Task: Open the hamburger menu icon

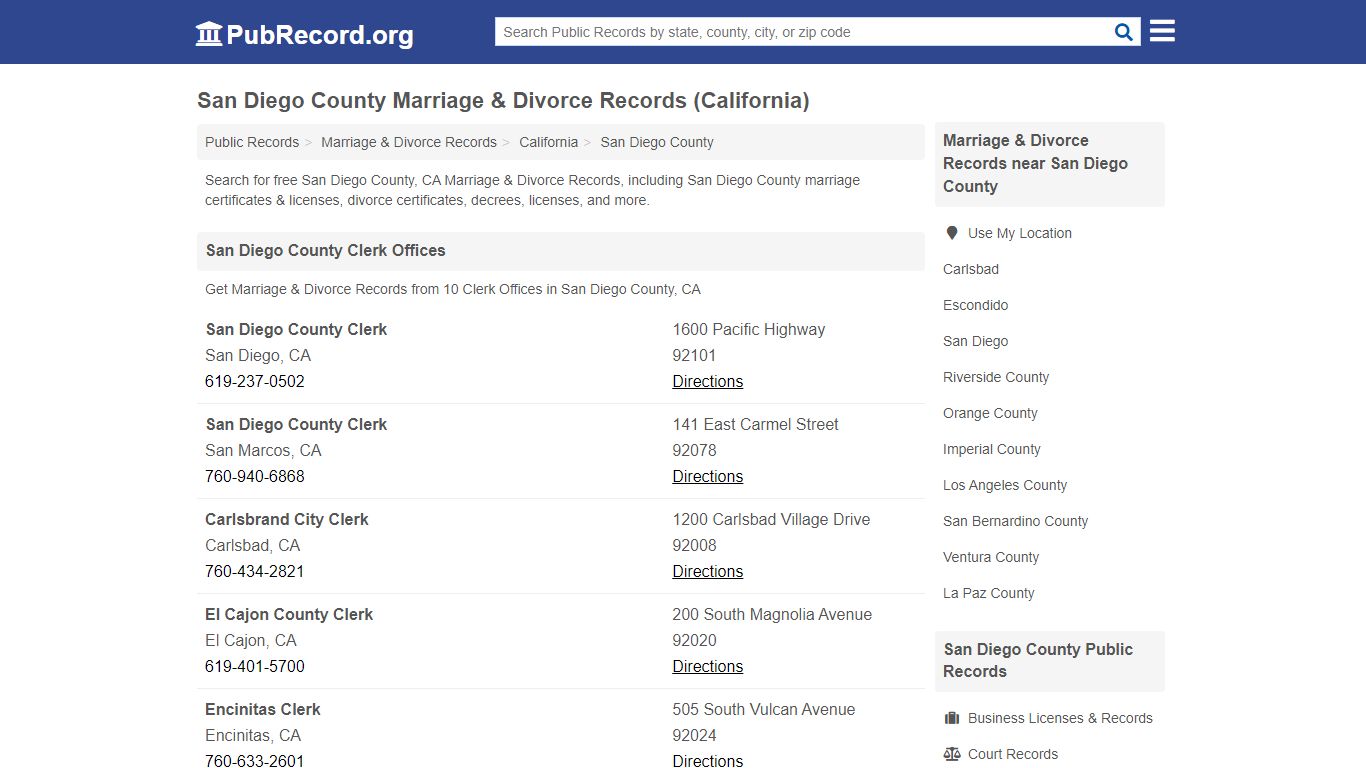Action: point(1162,31)
